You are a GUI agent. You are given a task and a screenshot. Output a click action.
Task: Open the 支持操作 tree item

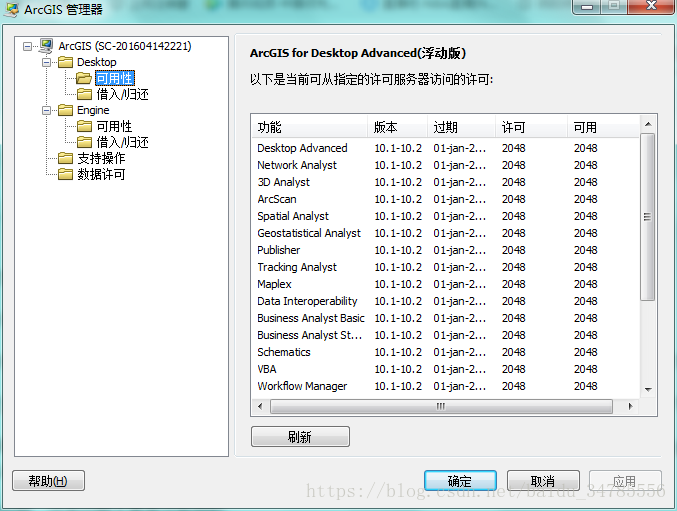(x=101, y=158)
